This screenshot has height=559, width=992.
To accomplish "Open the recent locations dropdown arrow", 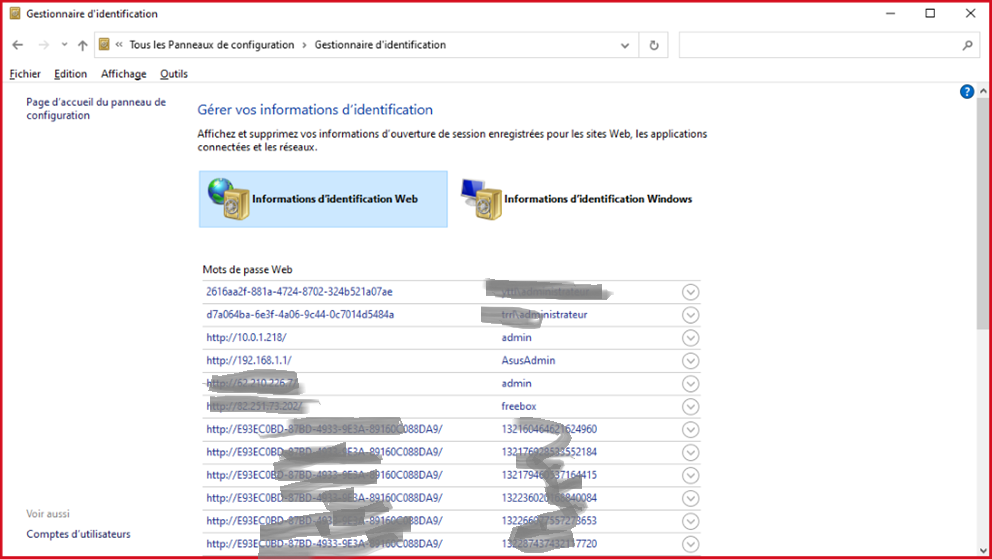I will [x=64, y=45].
